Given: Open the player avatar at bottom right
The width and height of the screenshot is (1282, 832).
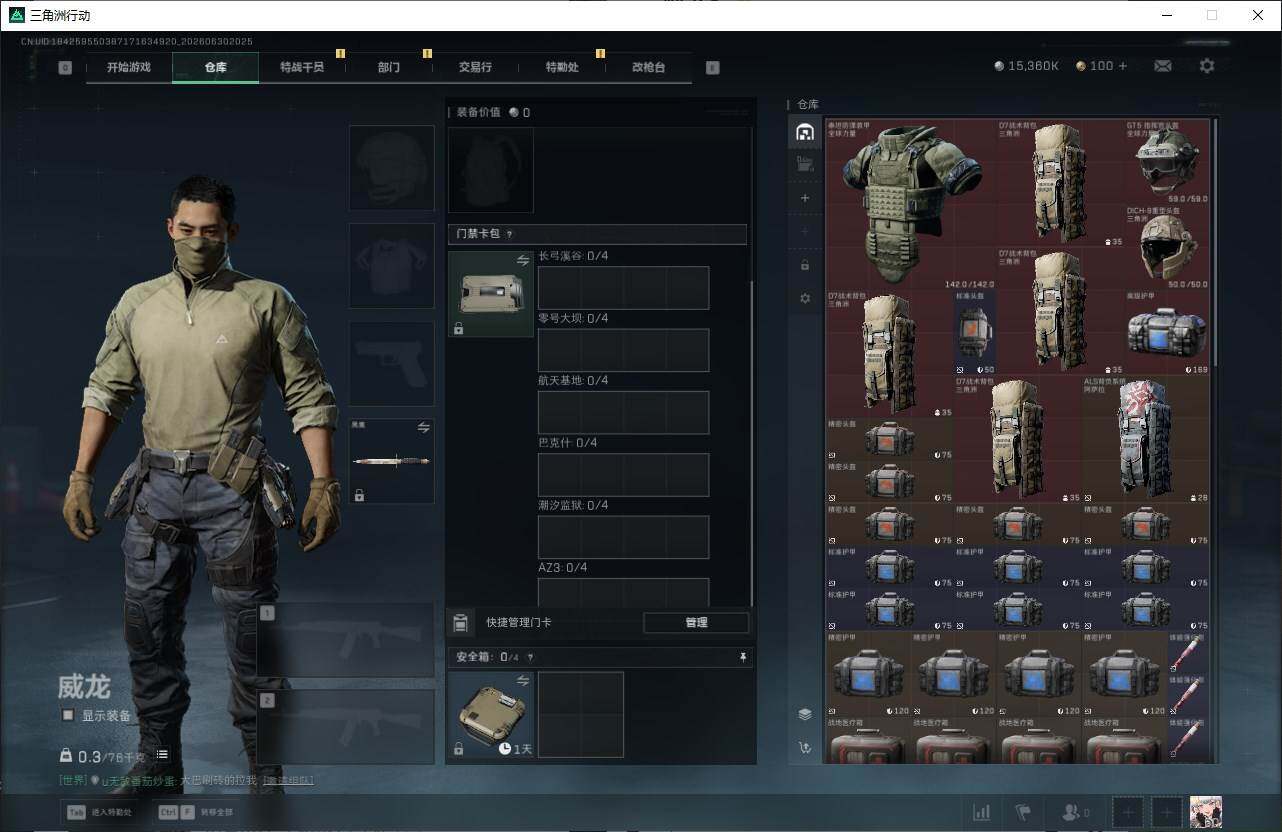Looking at the screenshot, I should coord(1205,812).
